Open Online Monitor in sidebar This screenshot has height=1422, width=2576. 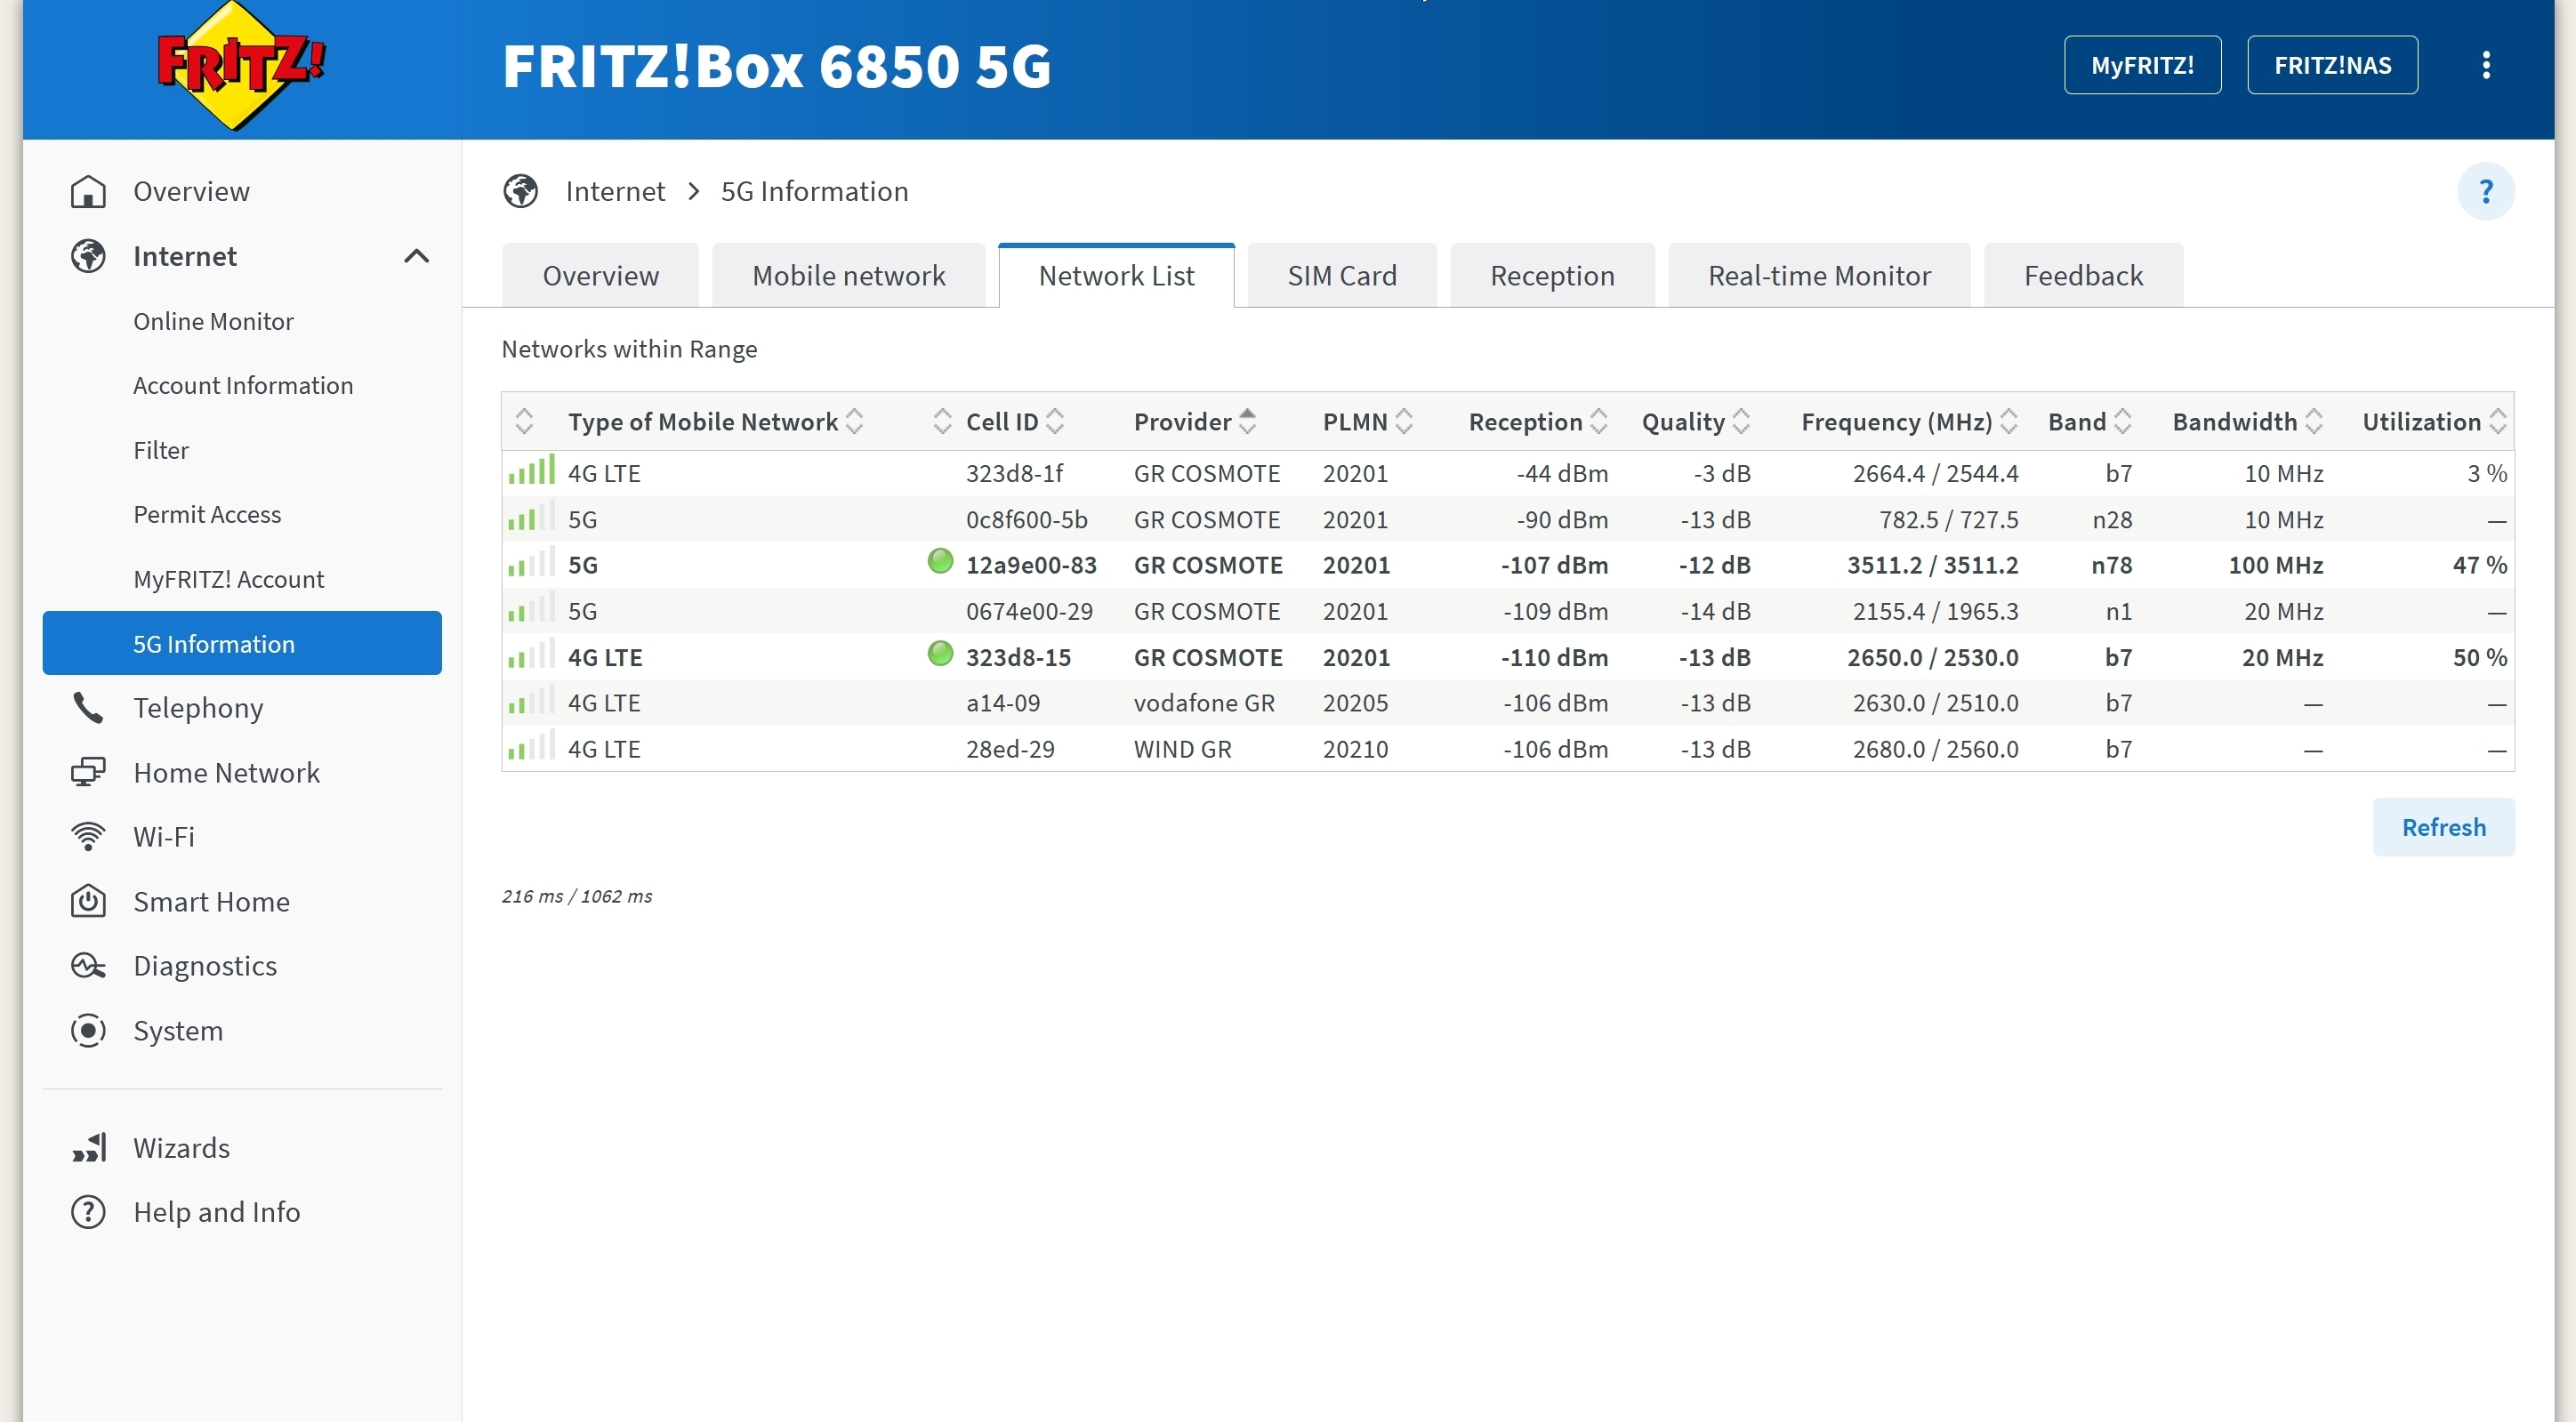pyautogui.click(x=213, y=321)
